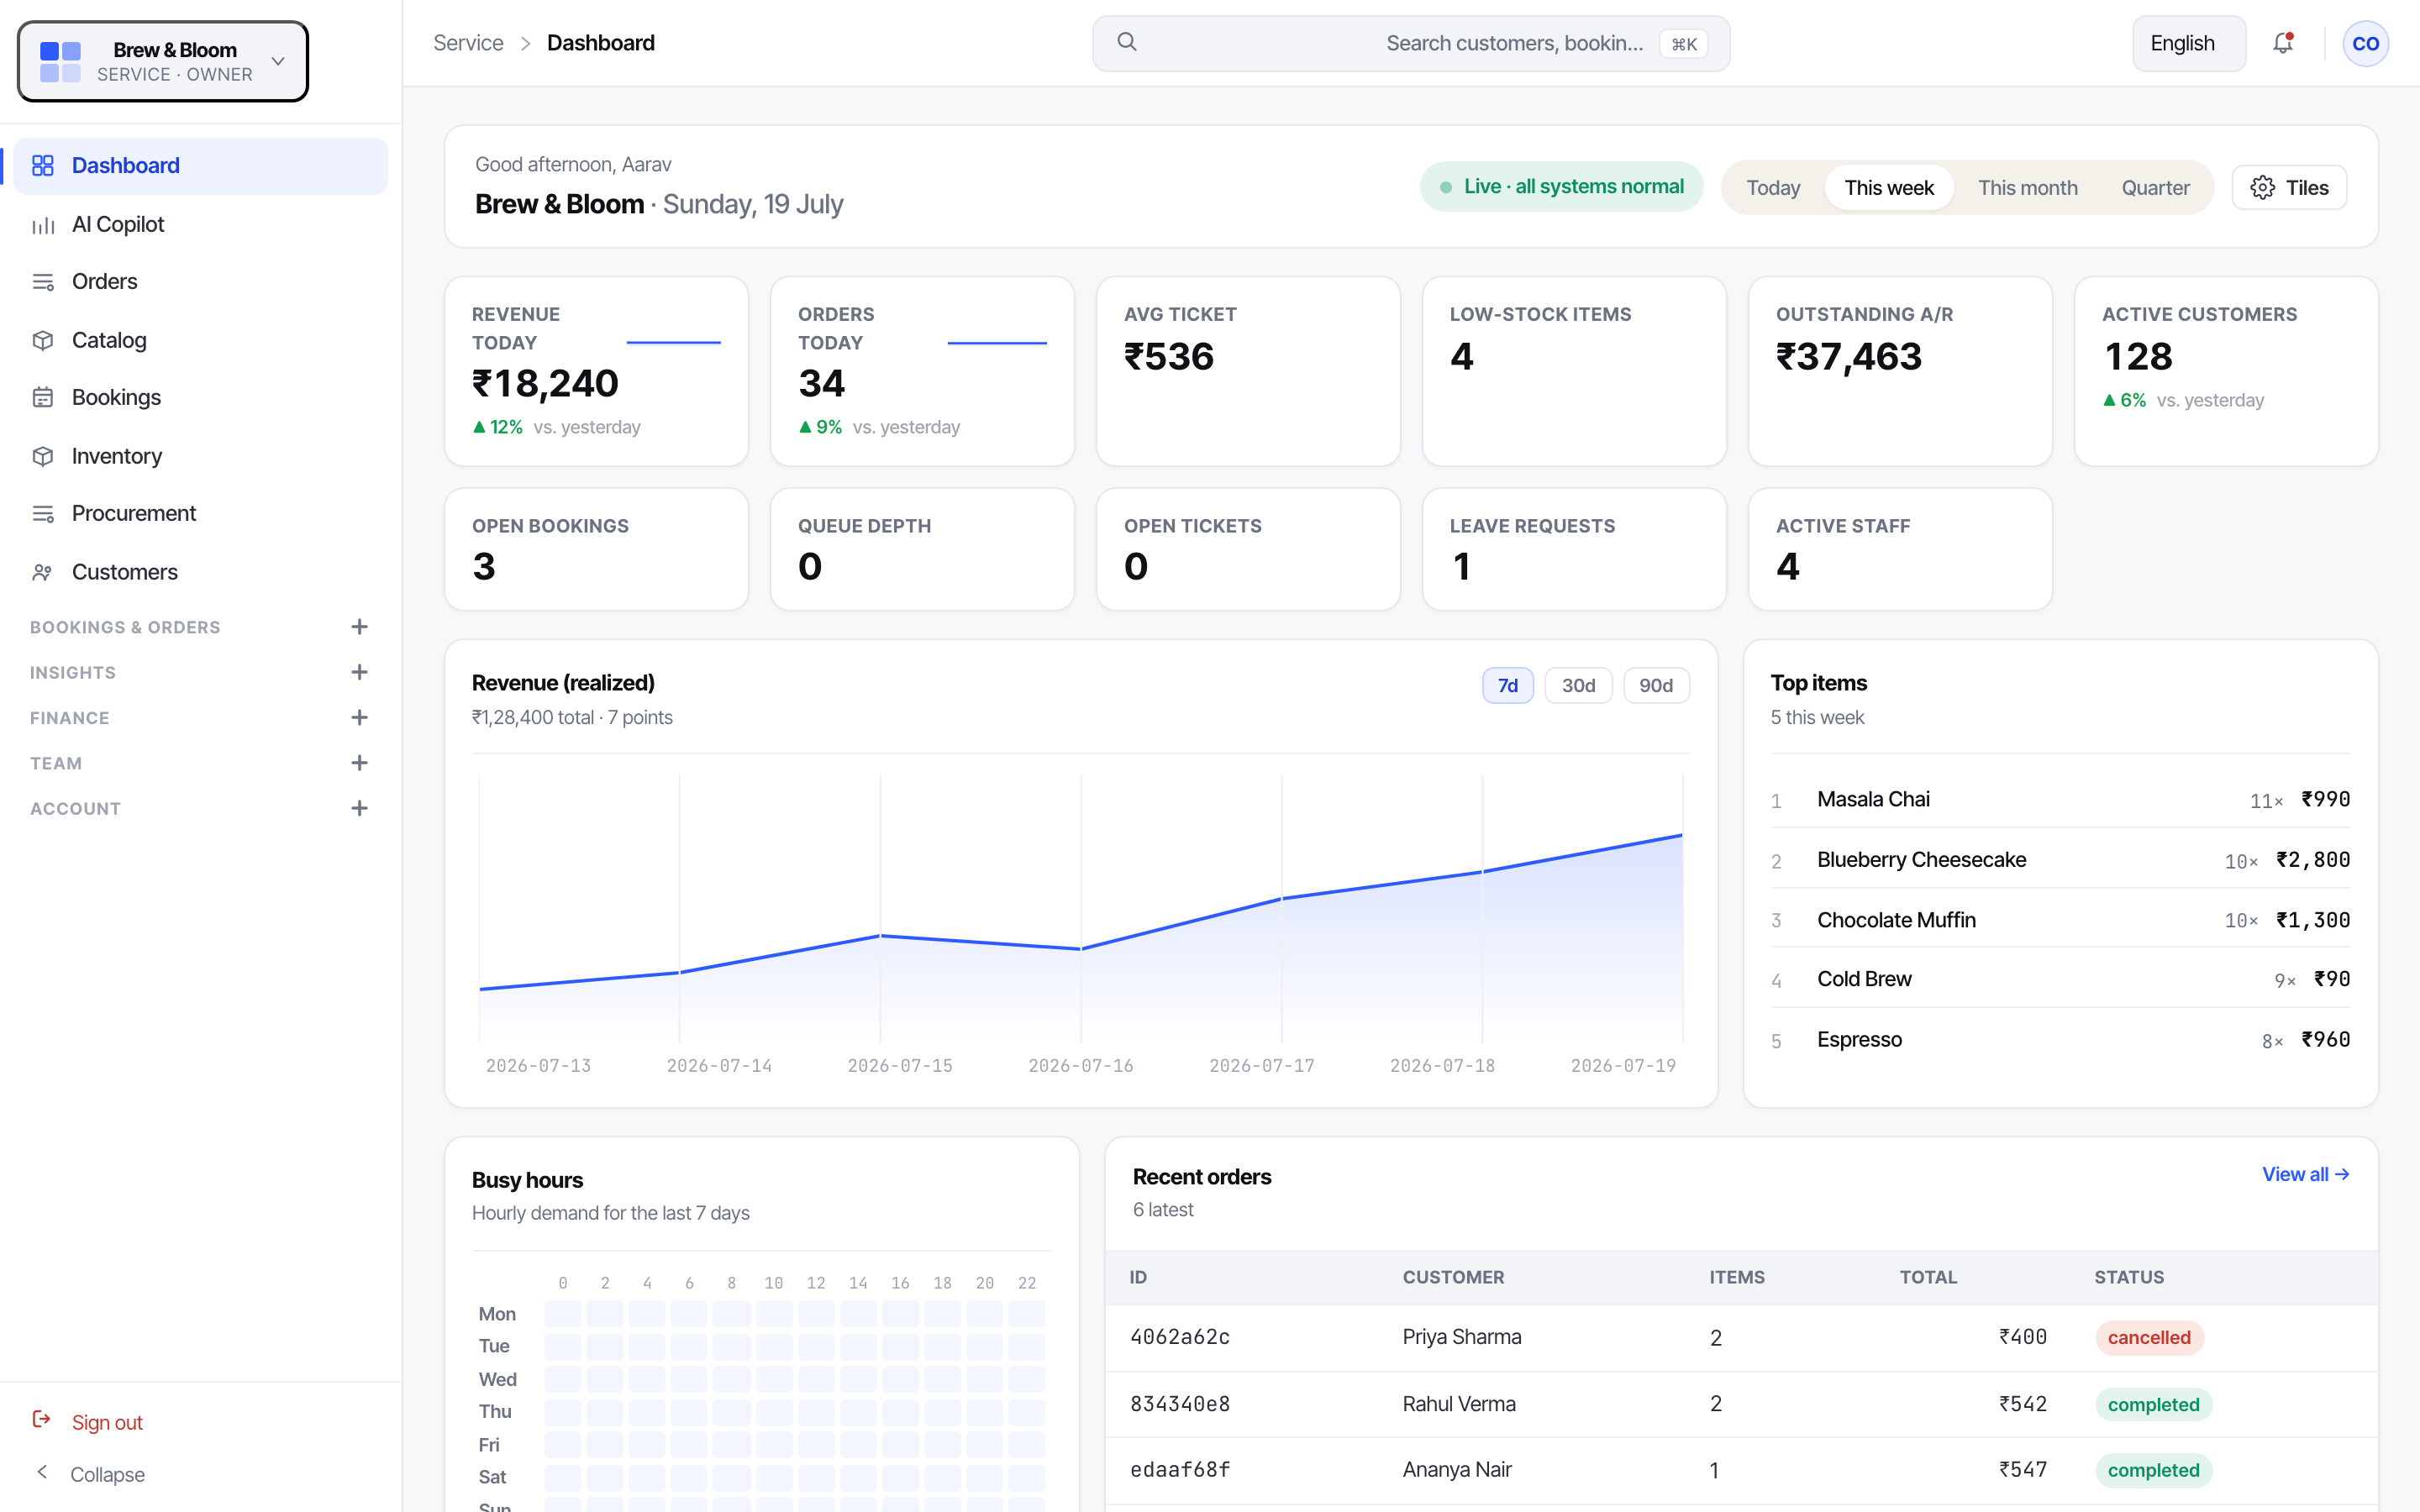Open the Bookings page
Screen dimensions: 2420x1512
coord(200,397)
